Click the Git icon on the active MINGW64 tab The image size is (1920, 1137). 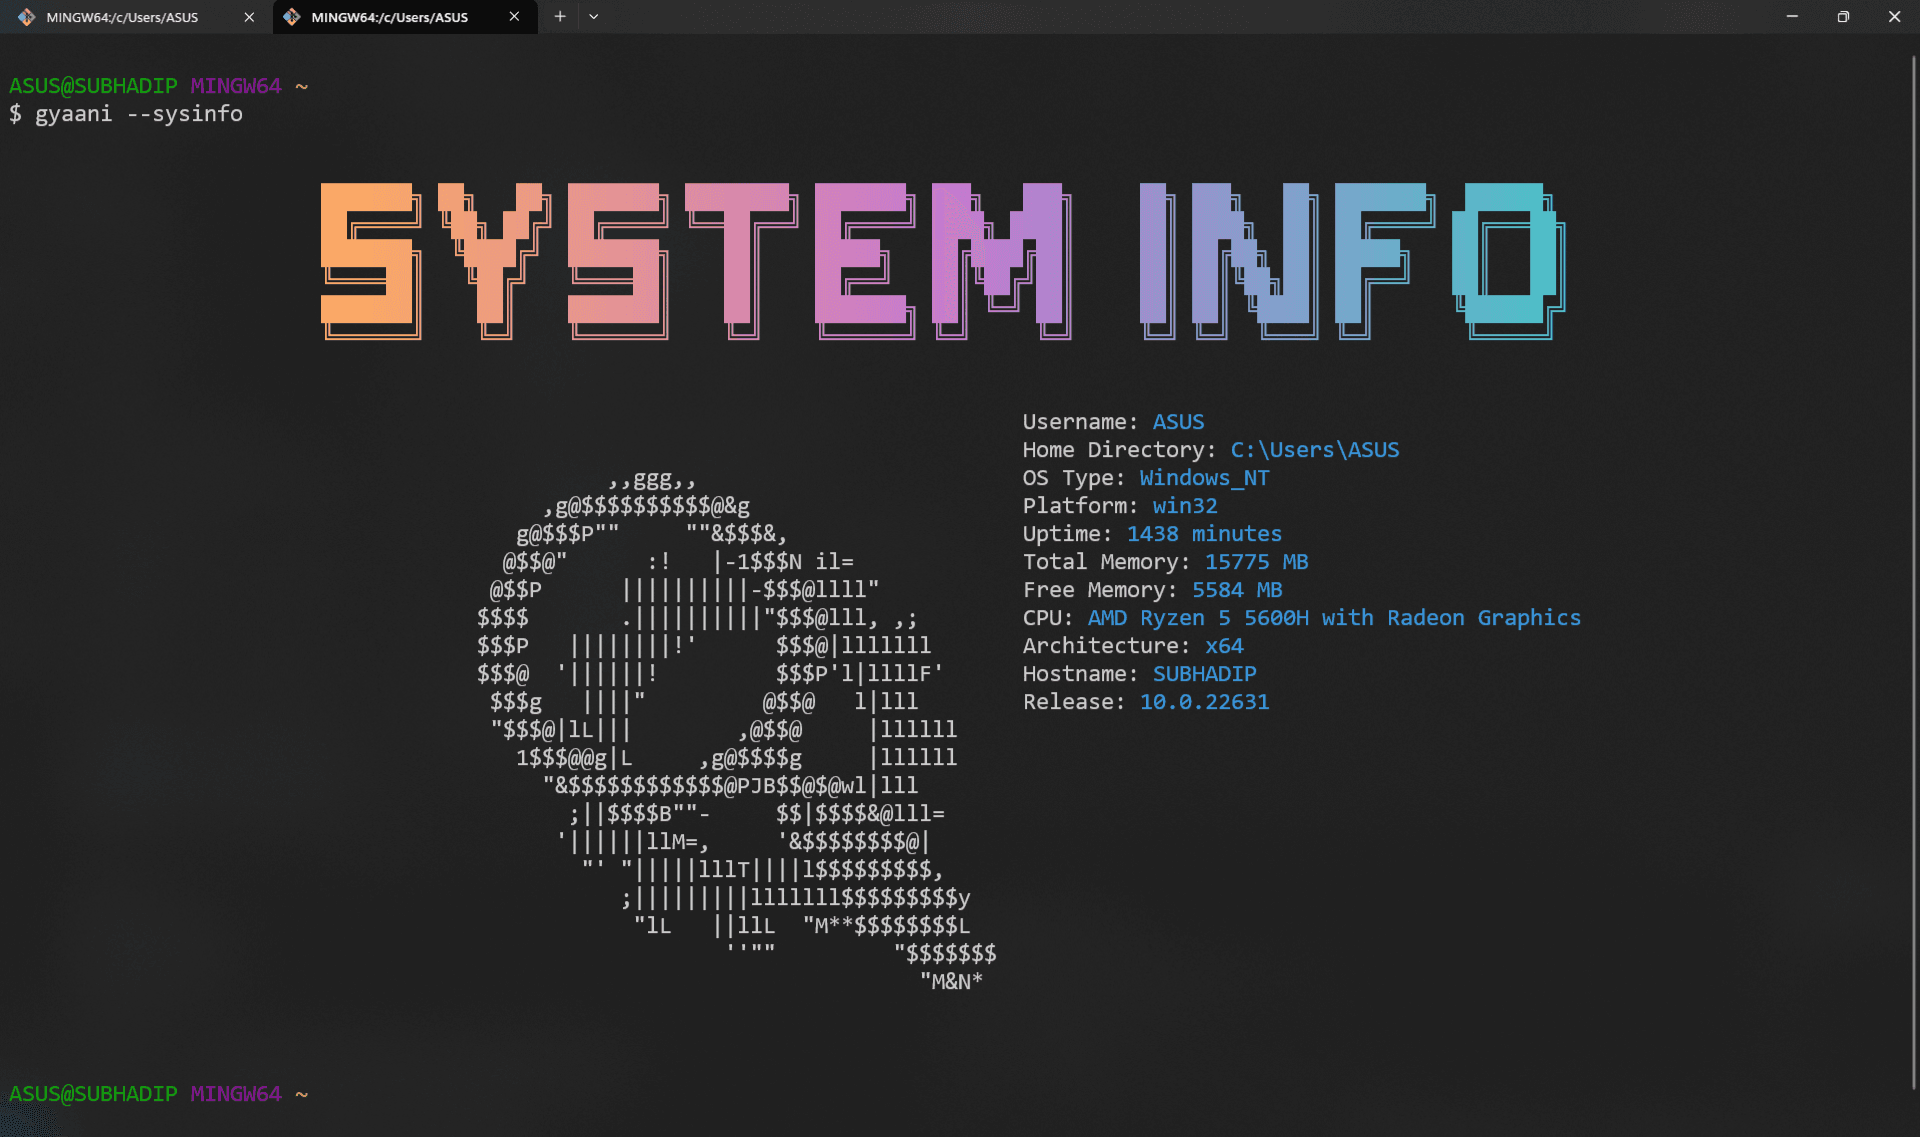coord(292,17)
